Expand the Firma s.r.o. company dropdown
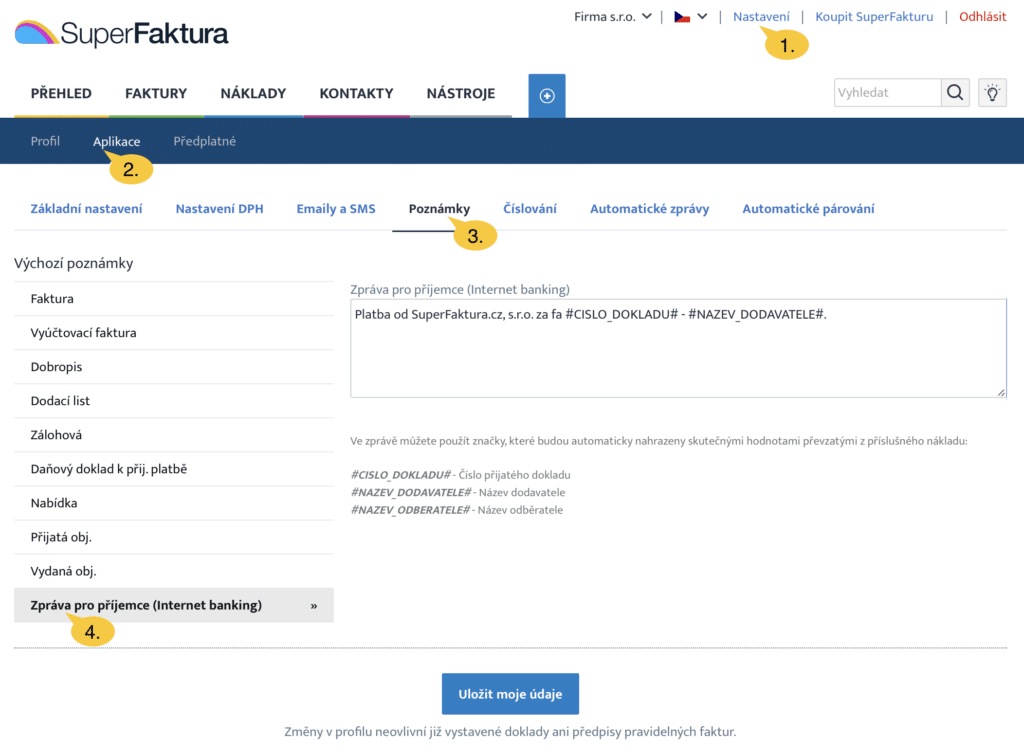 click(x=612, y=17)
